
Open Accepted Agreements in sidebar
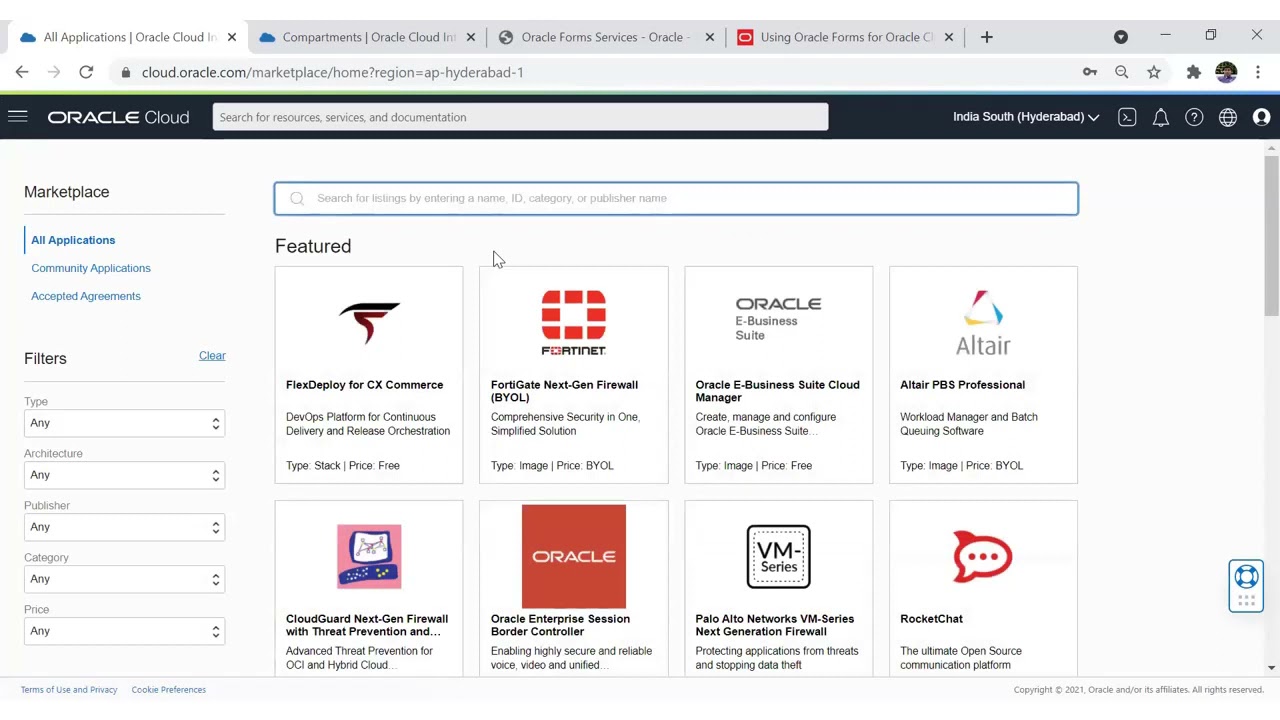(86, 296)
